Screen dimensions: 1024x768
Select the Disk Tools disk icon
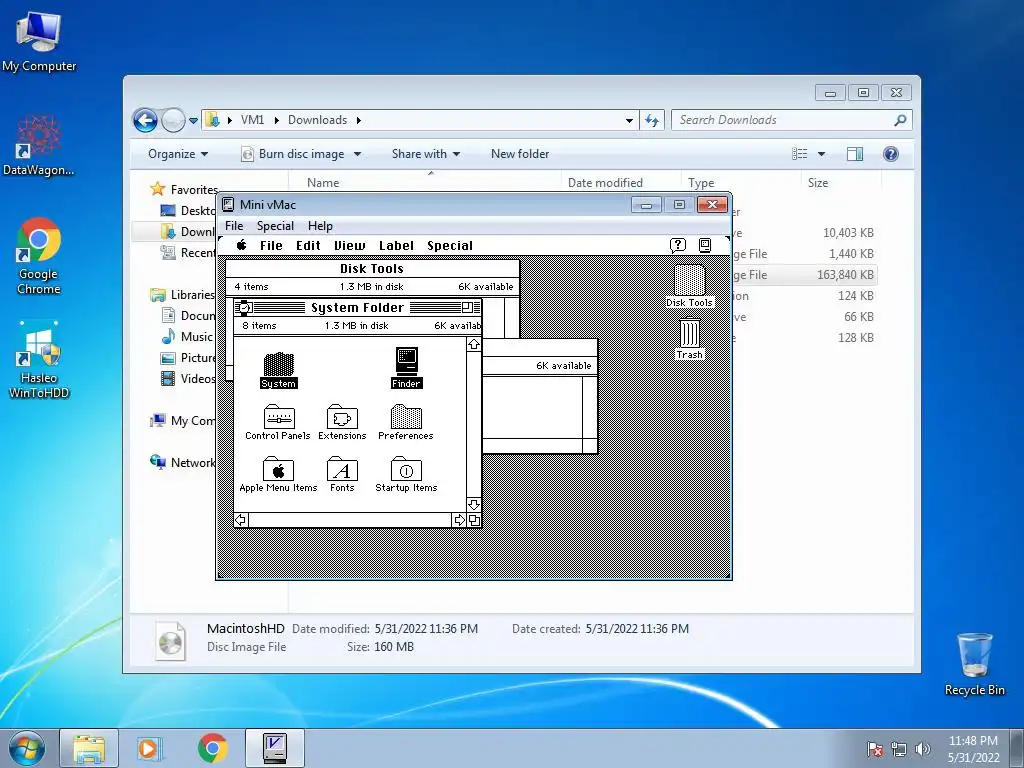pos(690,280)
